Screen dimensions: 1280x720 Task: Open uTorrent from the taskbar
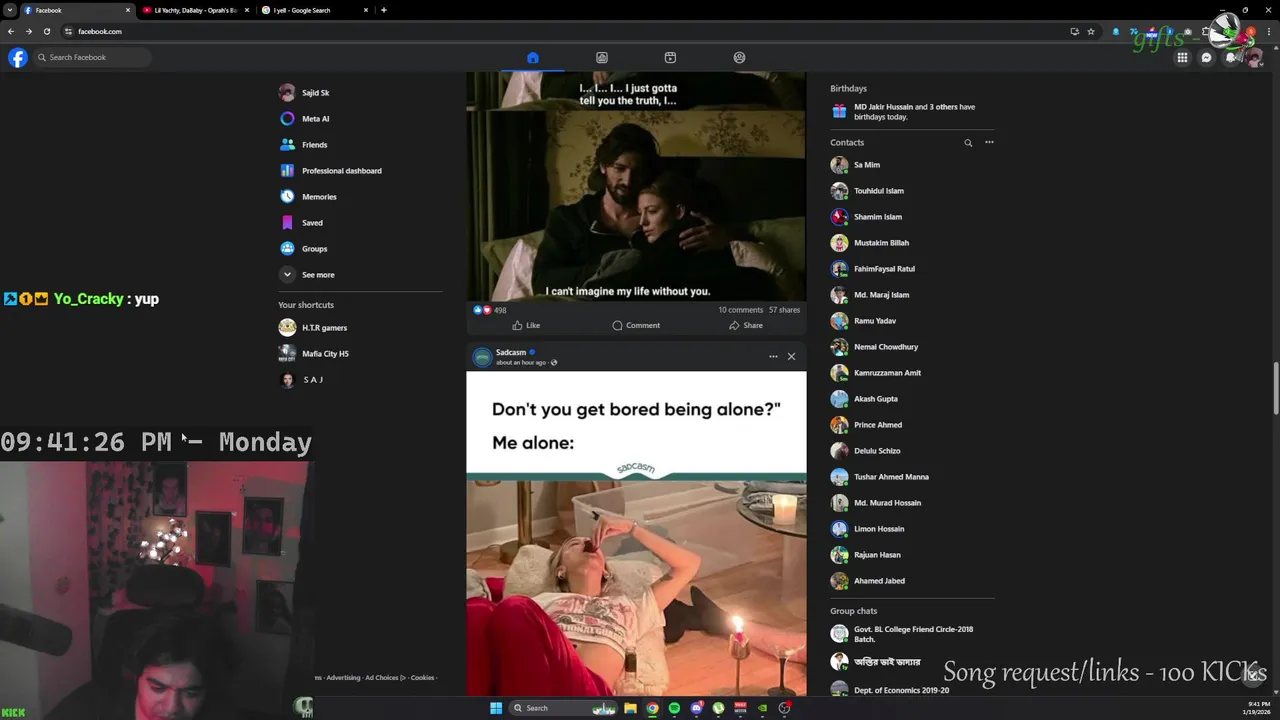tap(718, 708)
